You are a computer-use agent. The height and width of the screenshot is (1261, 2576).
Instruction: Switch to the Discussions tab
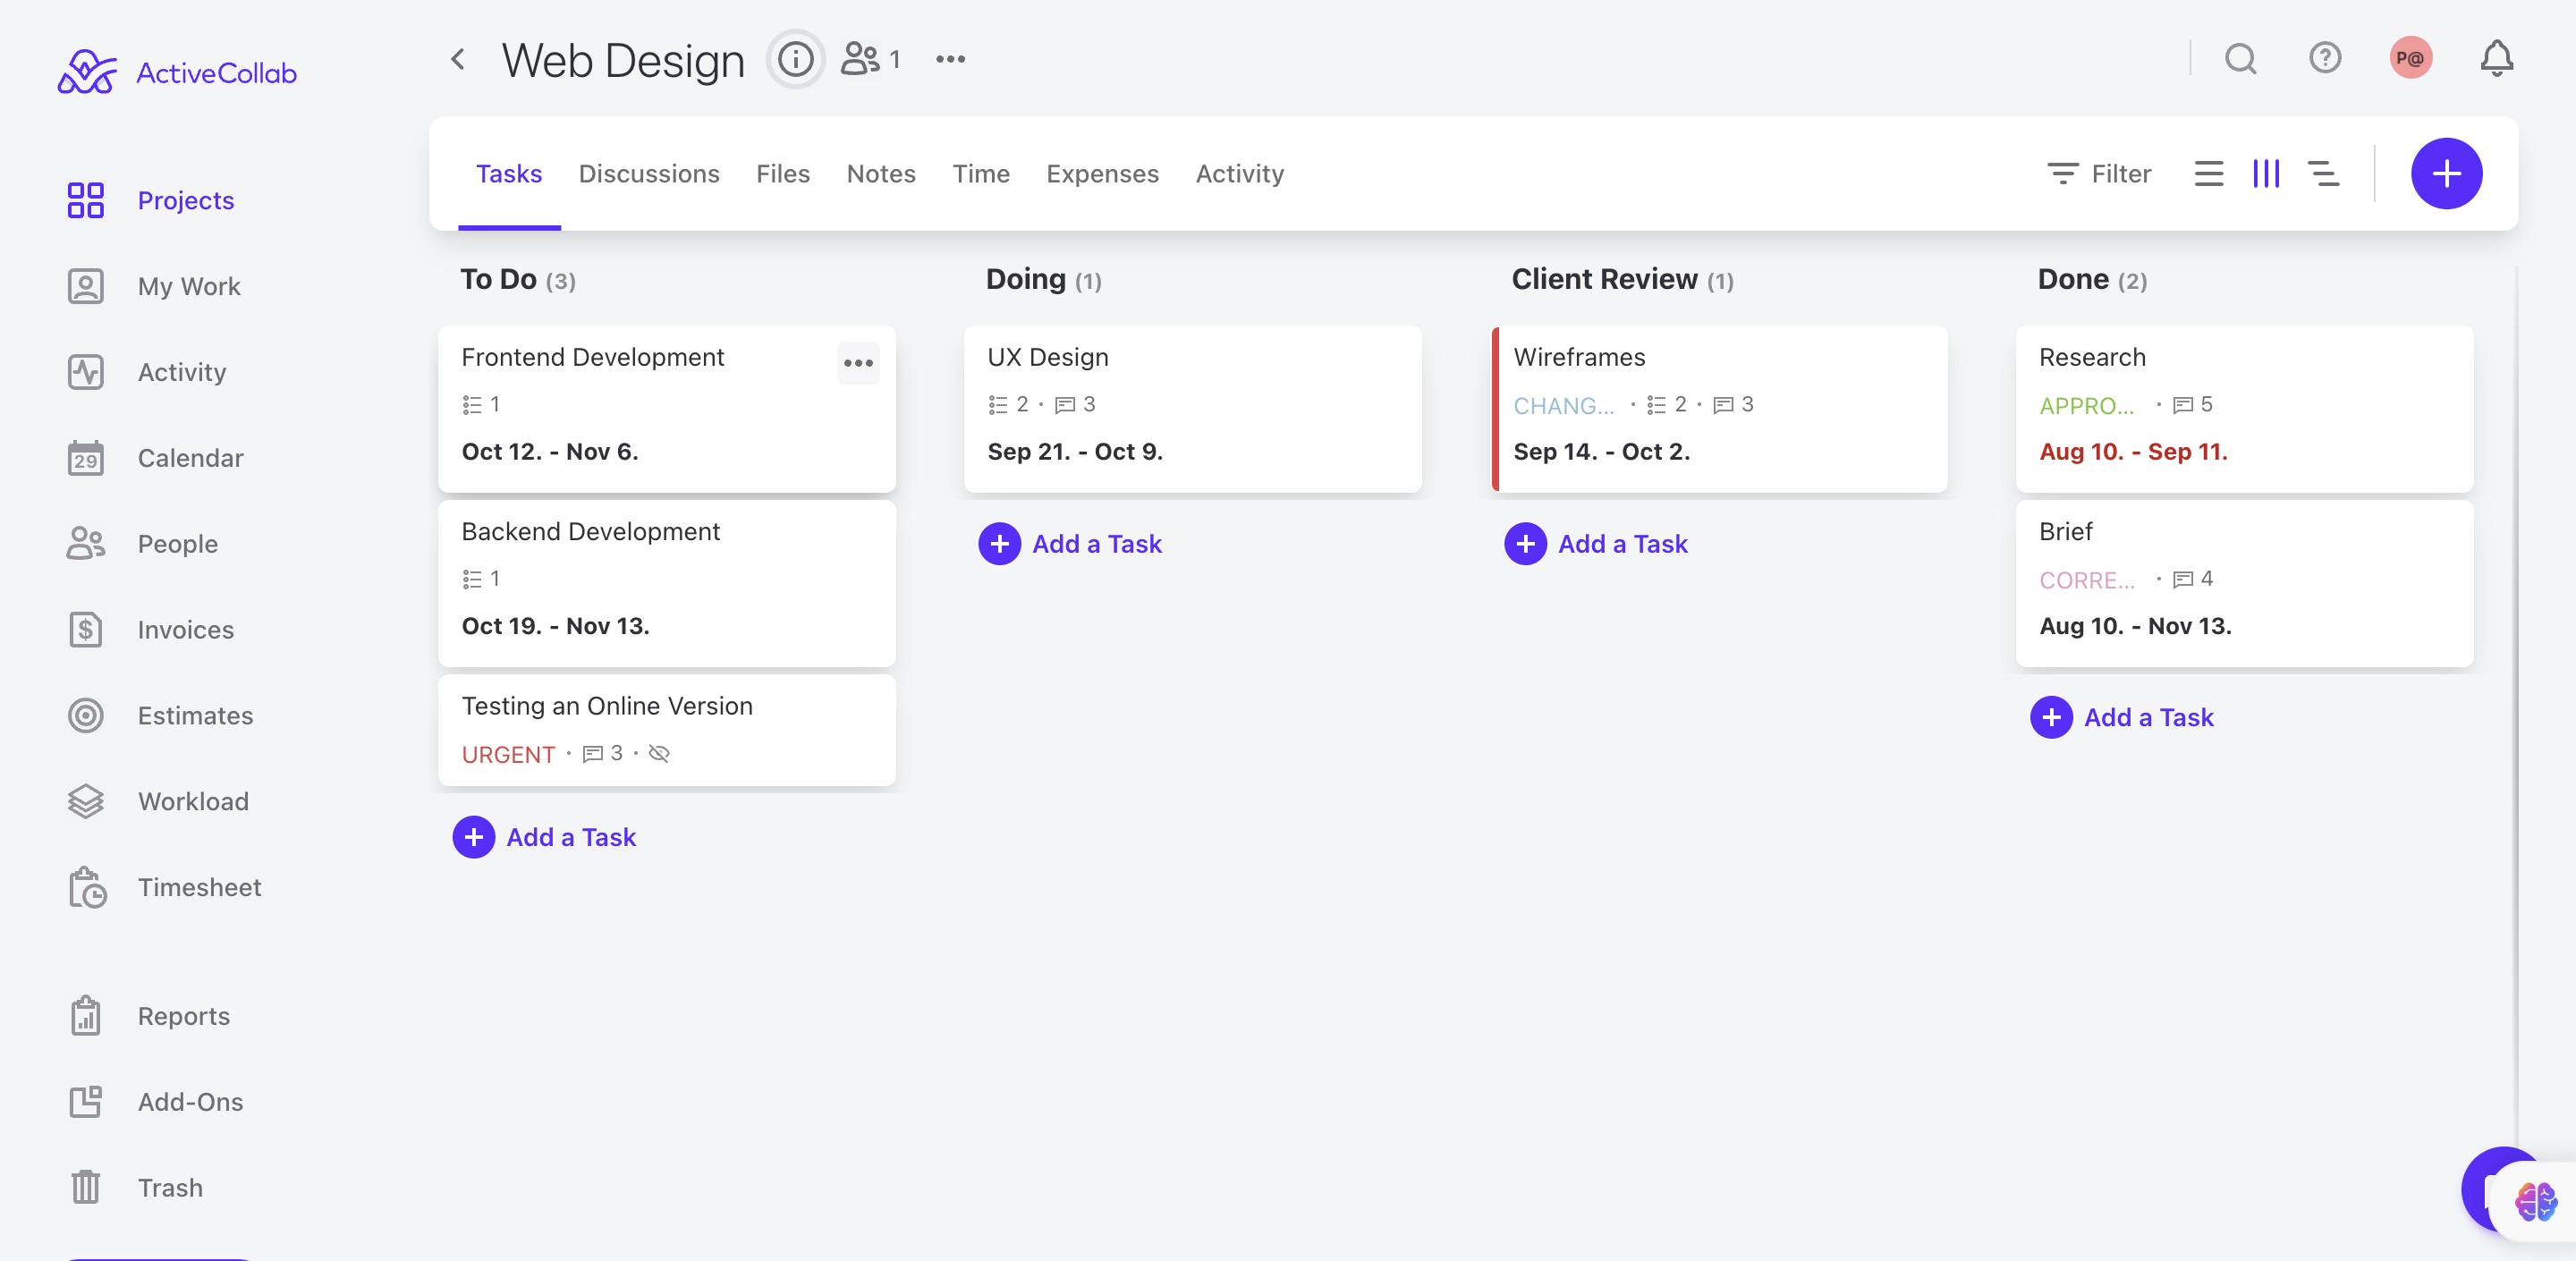648,174
